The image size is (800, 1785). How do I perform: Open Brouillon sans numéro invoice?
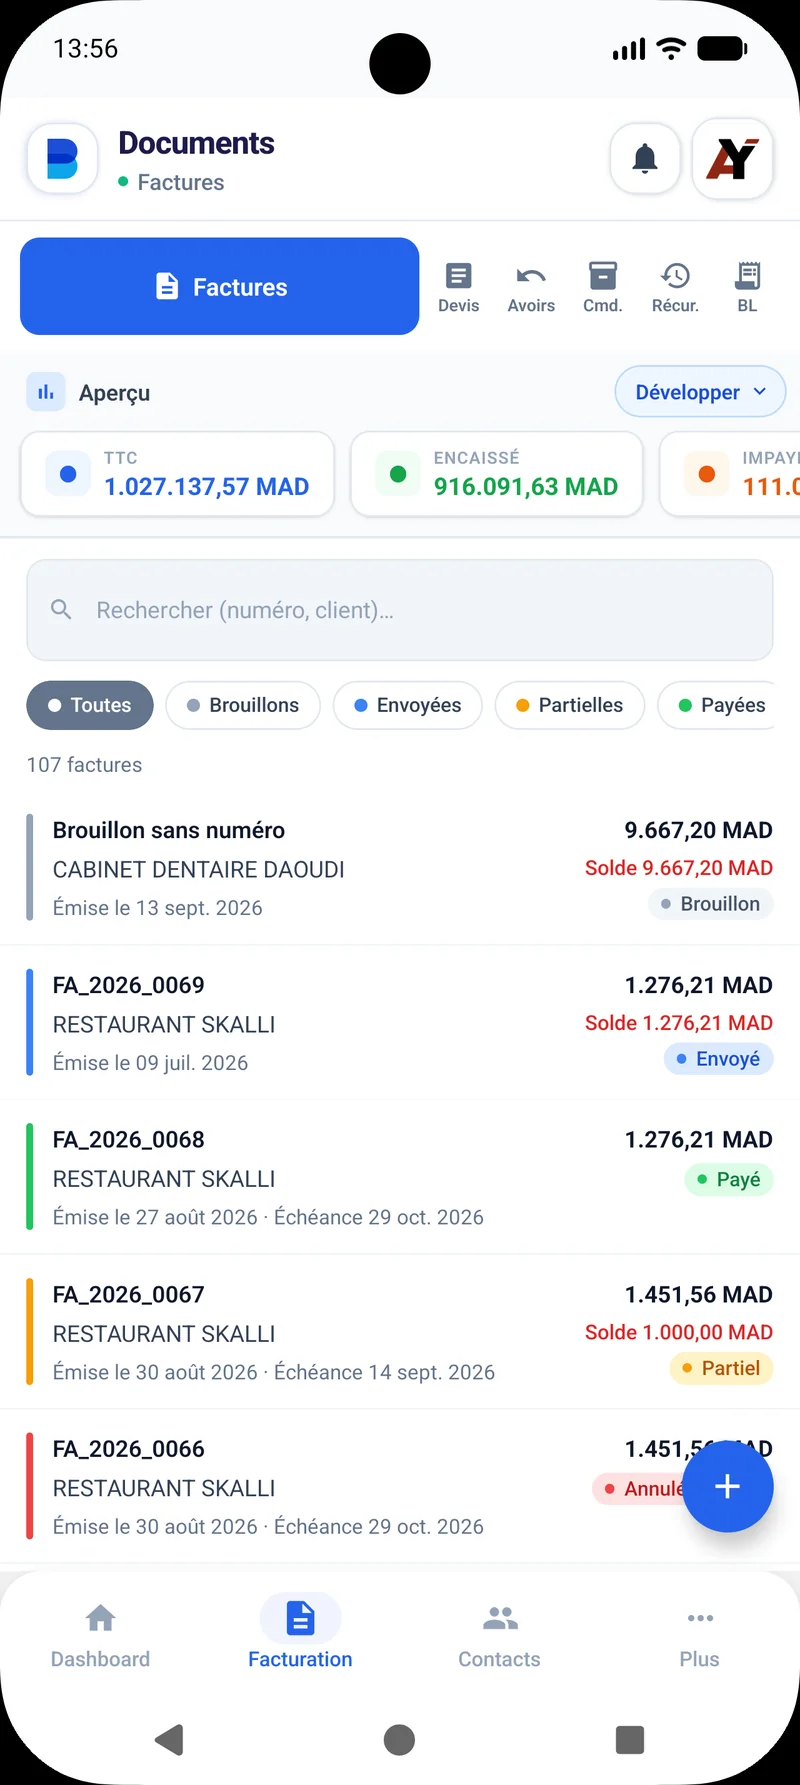(x=400, y=868)
